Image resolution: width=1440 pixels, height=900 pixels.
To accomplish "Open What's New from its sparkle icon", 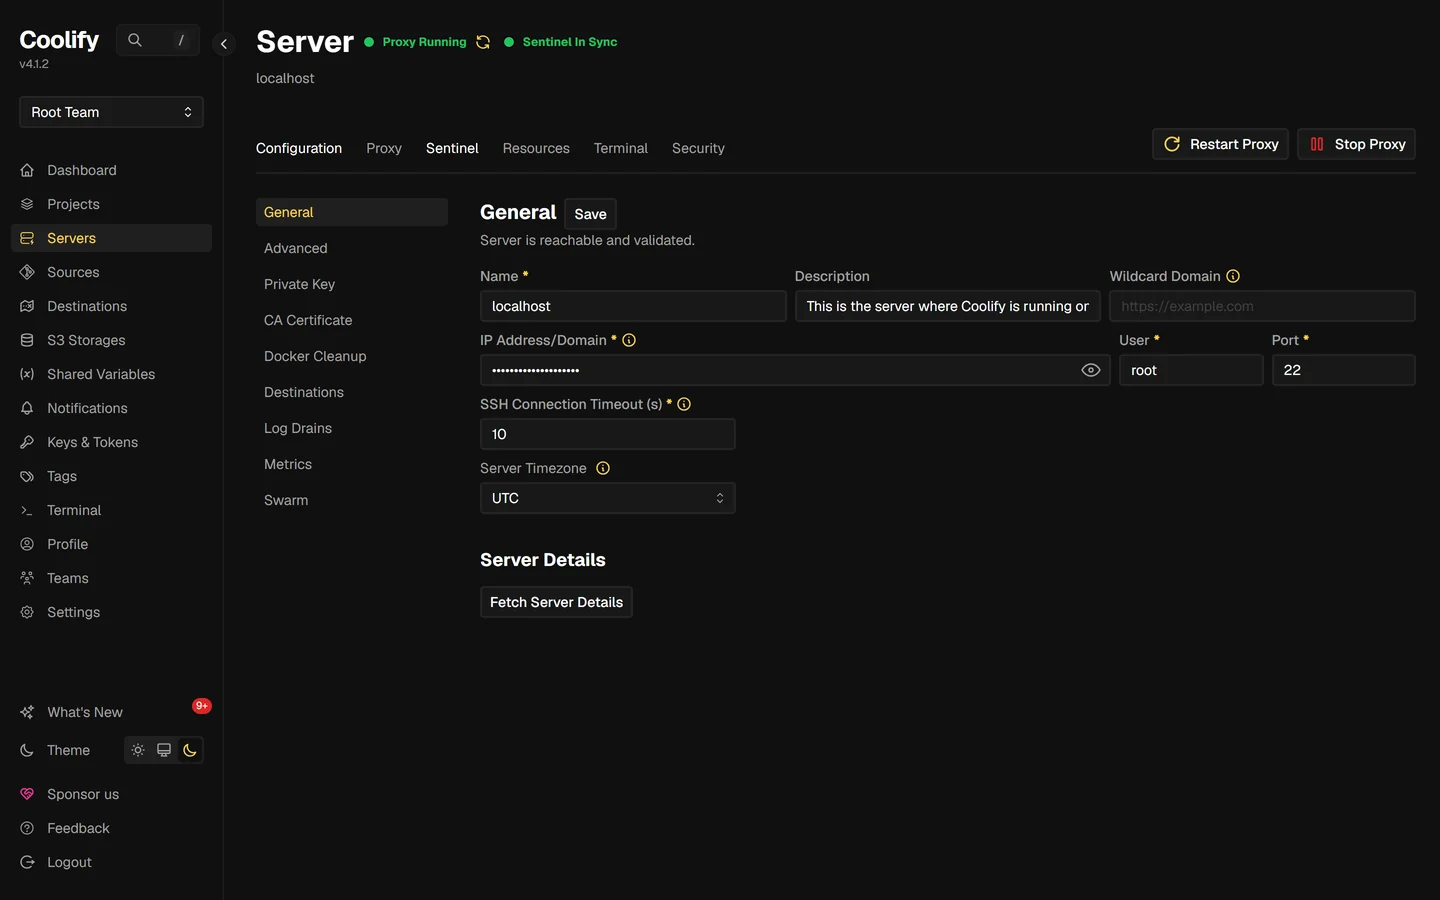I will tap(27, 712).
